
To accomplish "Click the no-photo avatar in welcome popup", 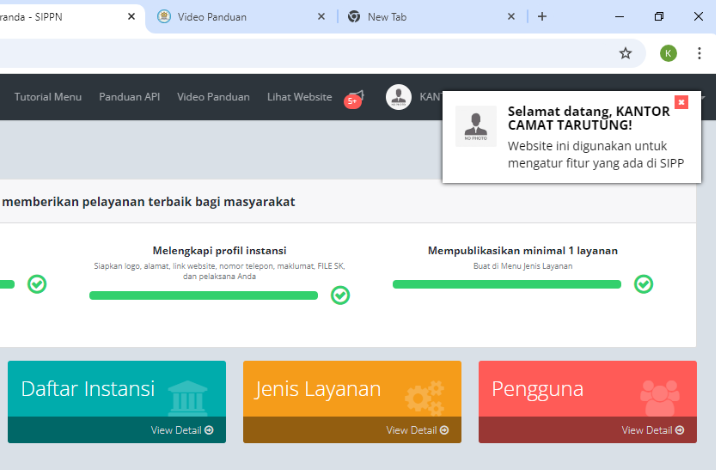I will (475, 127).
